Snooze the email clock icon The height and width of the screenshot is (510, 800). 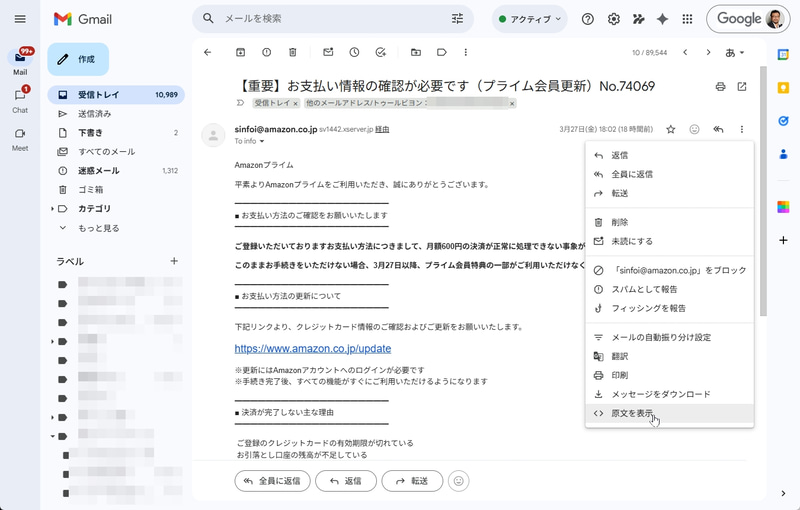pos(354,52)
